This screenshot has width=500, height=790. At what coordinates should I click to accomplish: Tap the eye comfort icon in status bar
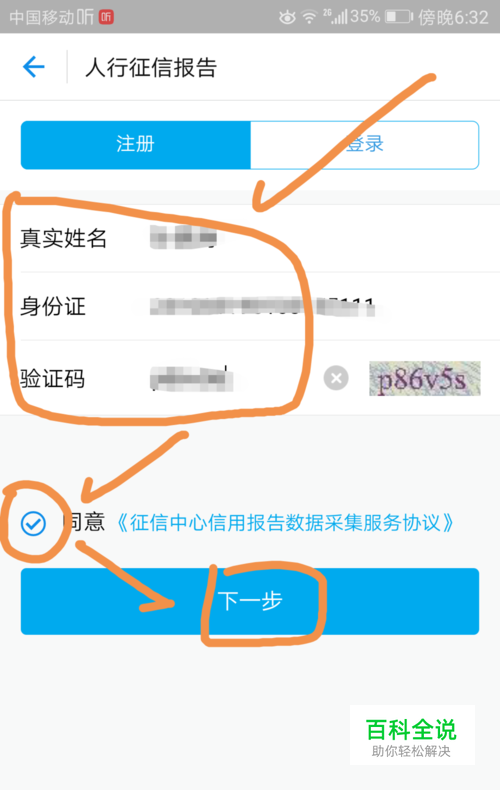coord(287,18)
